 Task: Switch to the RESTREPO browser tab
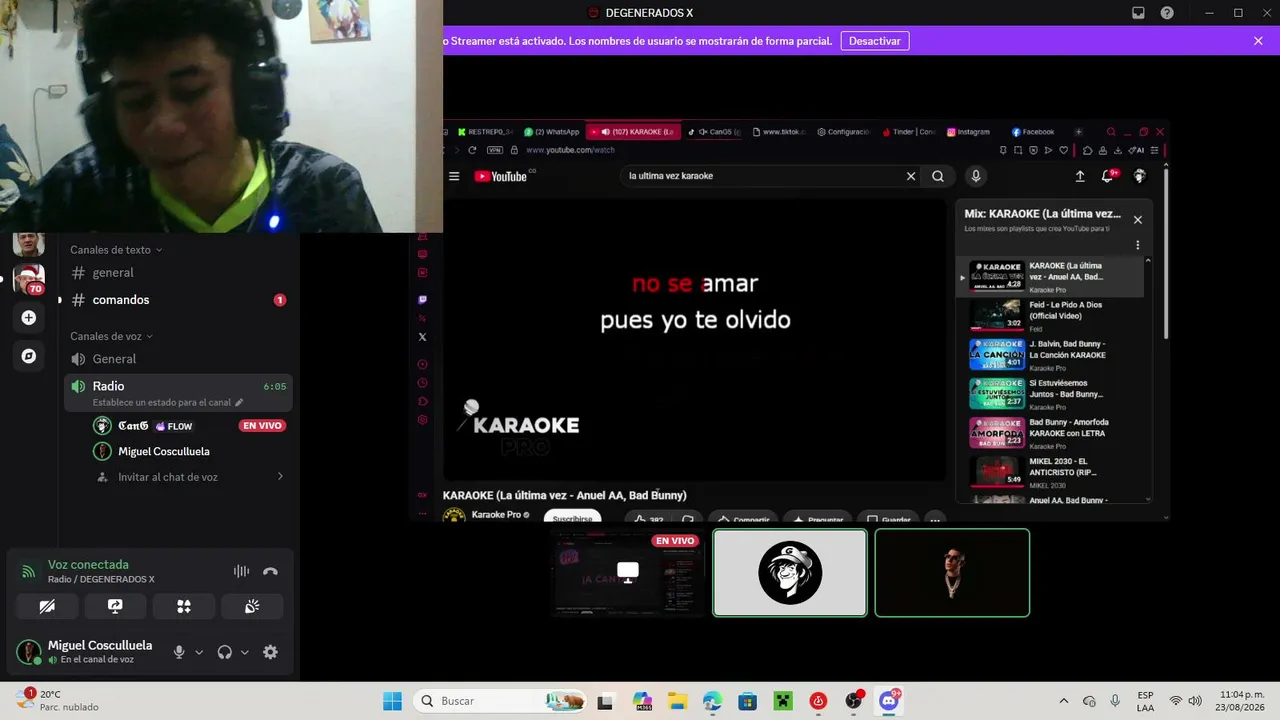point(484,132)
